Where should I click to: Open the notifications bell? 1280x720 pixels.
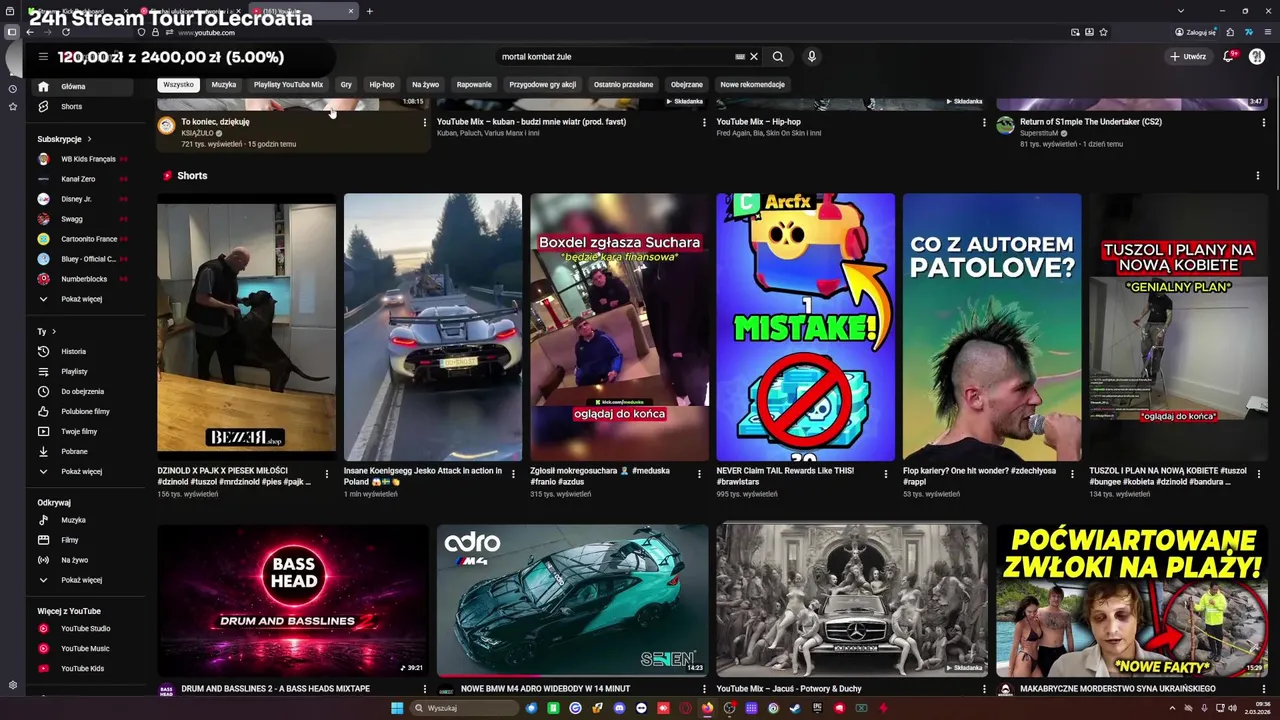(x=1229, y=57)
